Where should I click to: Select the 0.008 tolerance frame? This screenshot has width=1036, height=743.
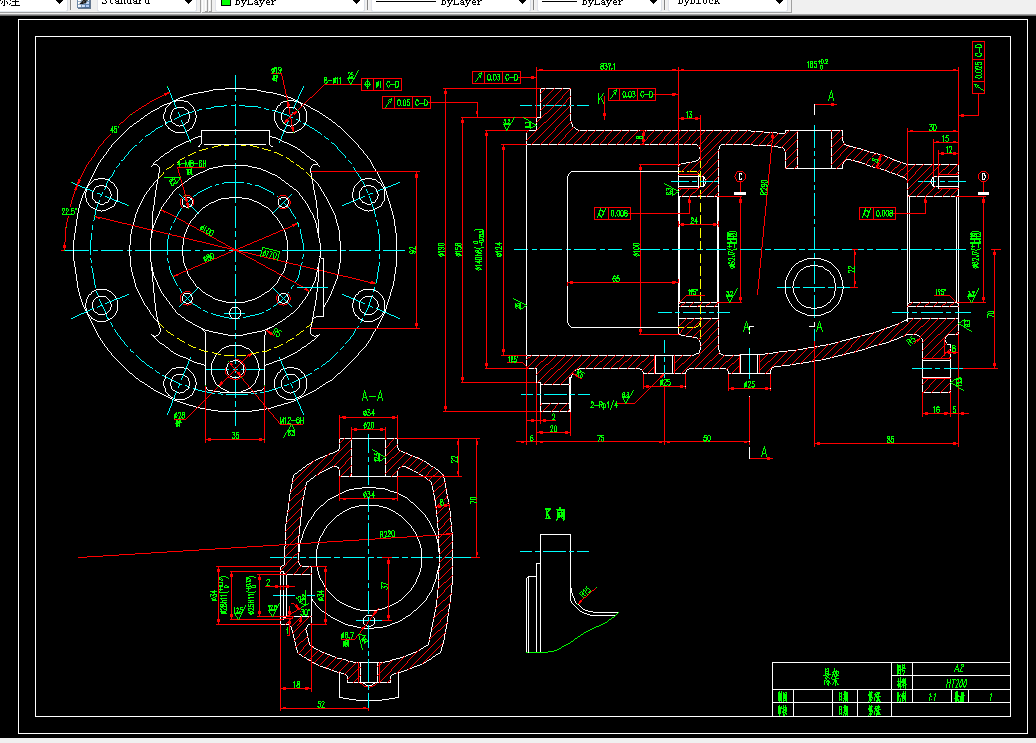[877, 213]
